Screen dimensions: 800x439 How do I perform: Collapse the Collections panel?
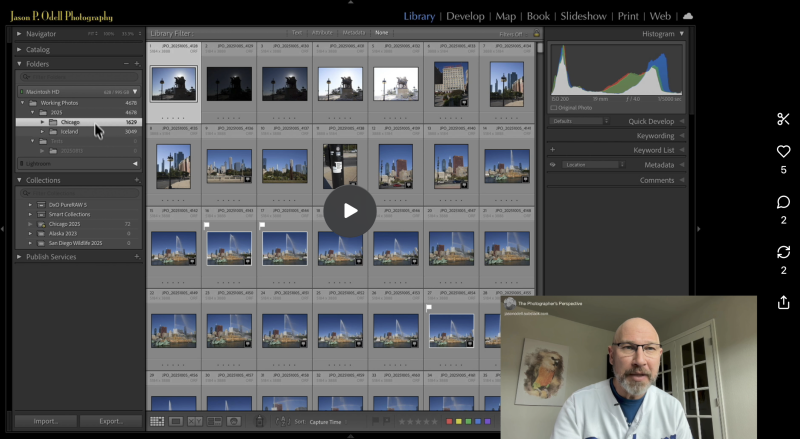(x=19, y=180)
